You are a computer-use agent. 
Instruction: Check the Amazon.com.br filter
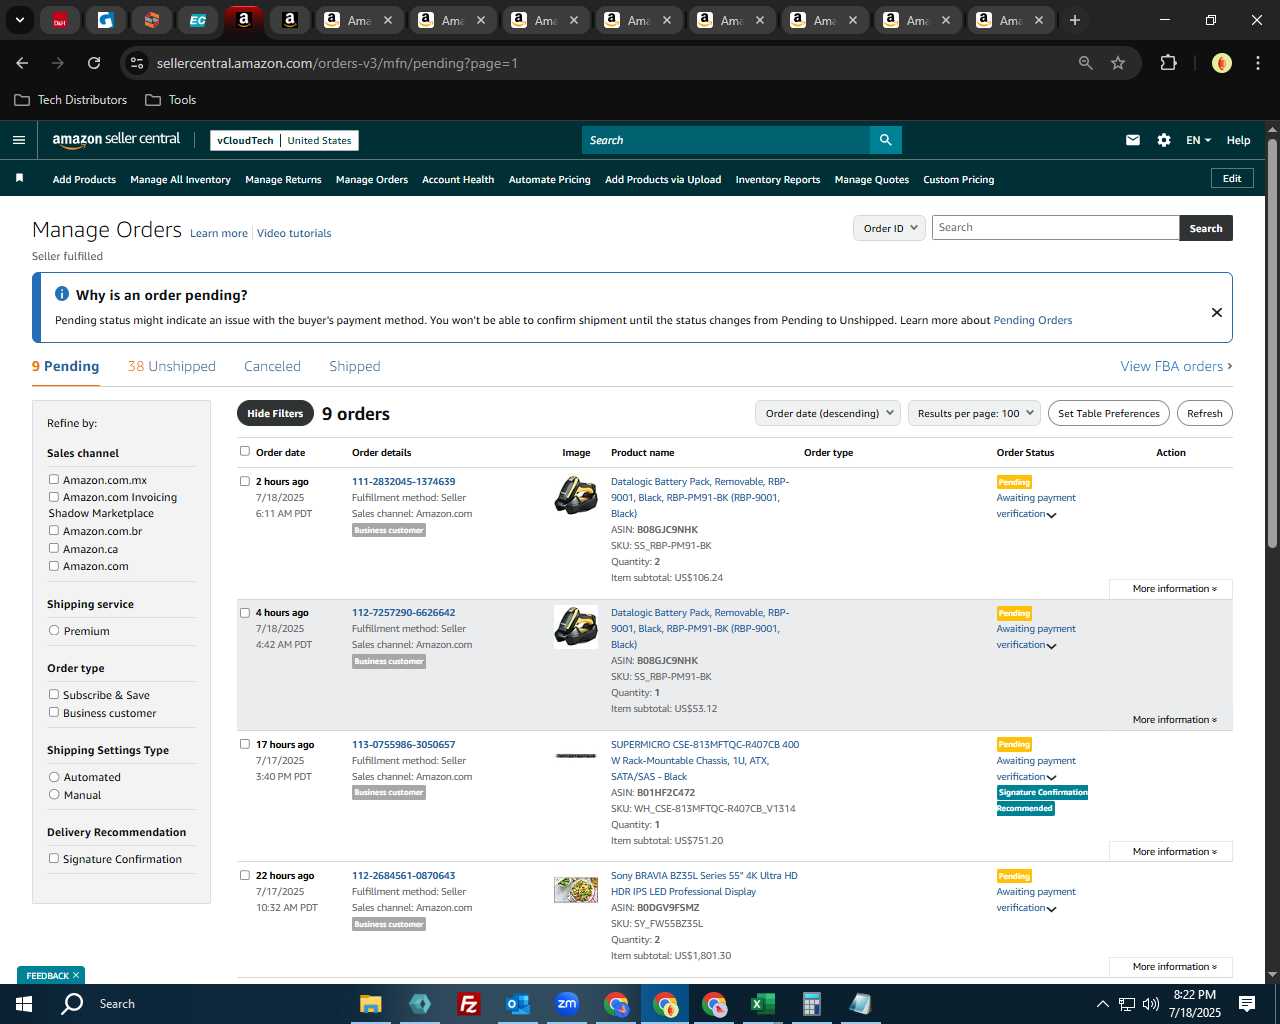coord(54,530)
